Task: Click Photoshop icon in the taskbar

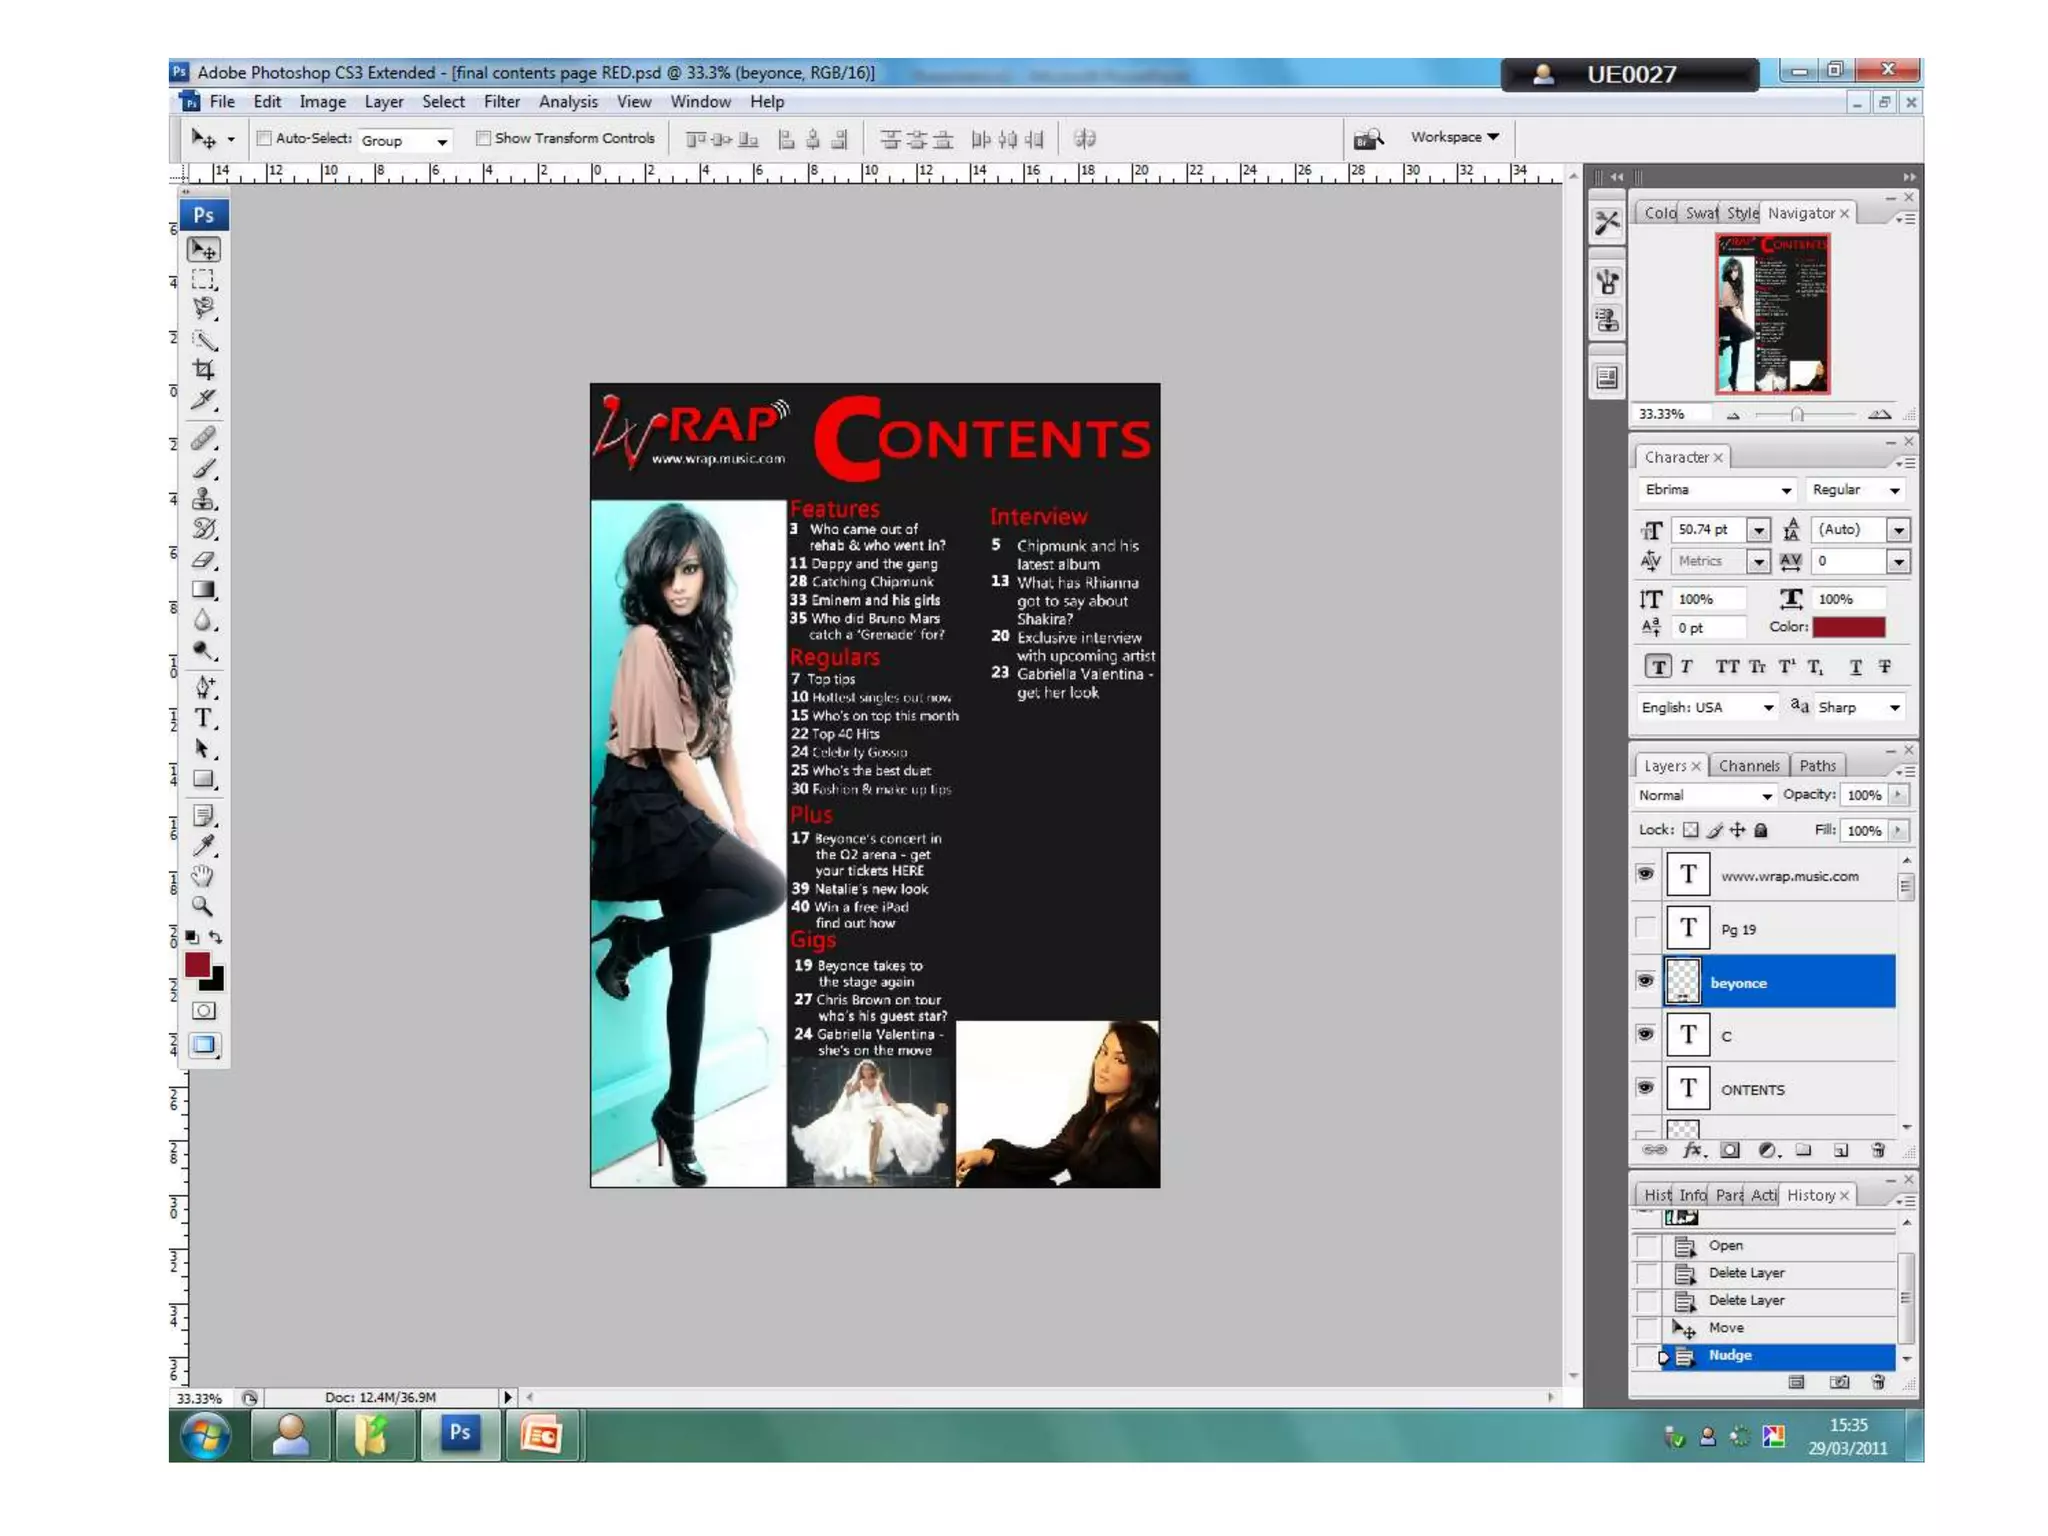Action: pyautogui.click(x=460, y=1435)
